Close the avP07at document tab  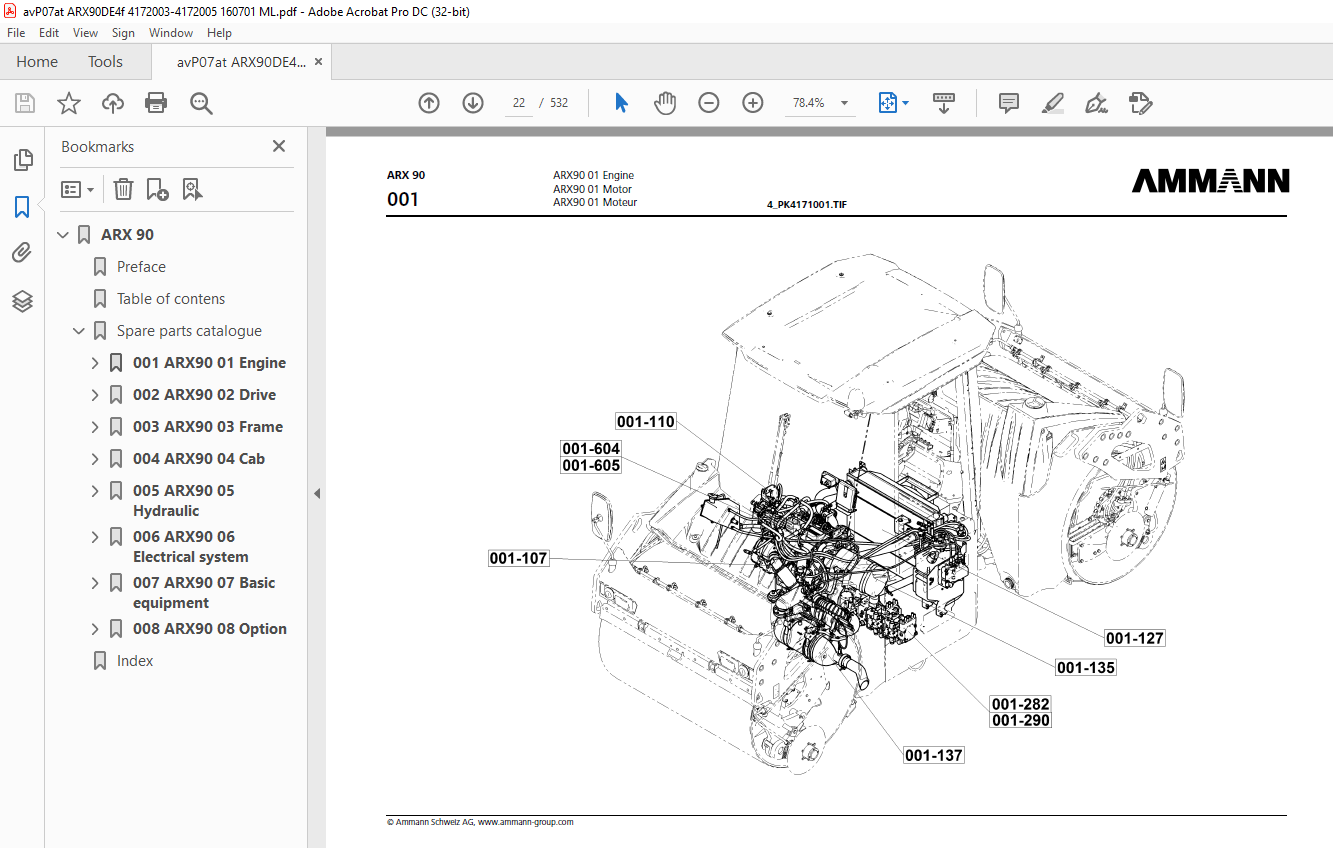pos(318,62)
